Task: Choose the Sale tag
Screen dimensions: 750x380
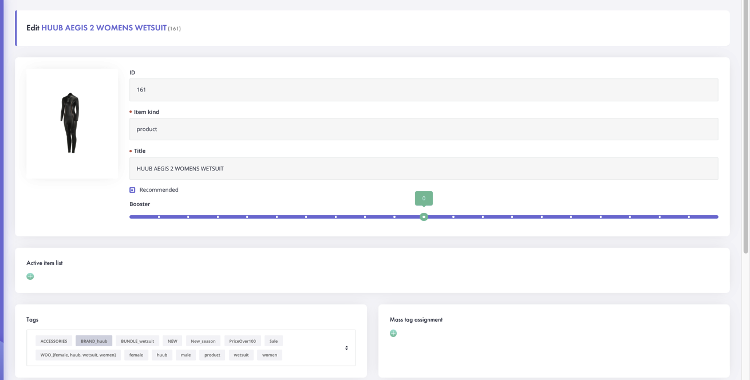Action: pyautogui.click(x=274, y=341)
